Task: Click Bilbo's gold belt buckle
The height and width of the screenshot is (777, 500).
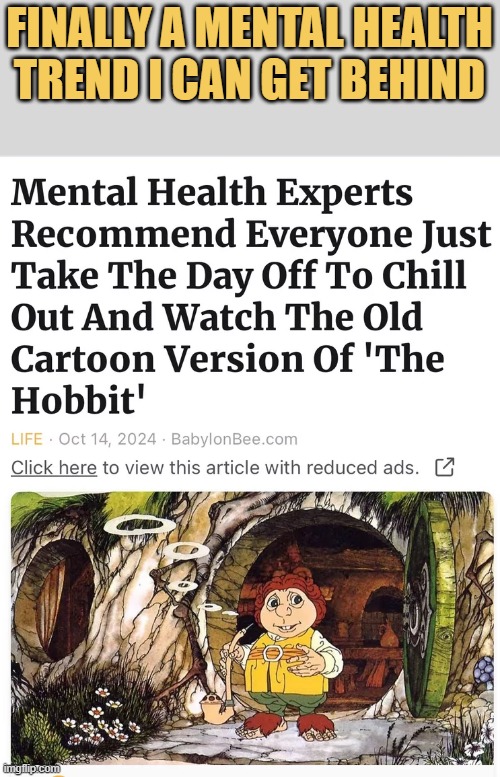Action: point(272,653)
